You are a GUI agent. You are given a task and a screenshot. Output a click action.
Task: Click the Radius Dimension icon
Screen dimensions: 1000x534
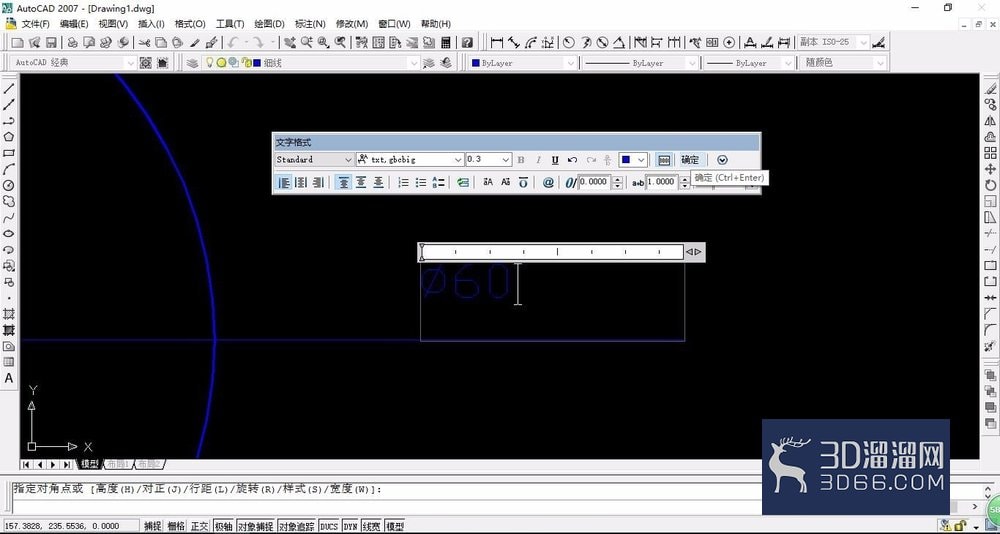(x=568, y=43)
